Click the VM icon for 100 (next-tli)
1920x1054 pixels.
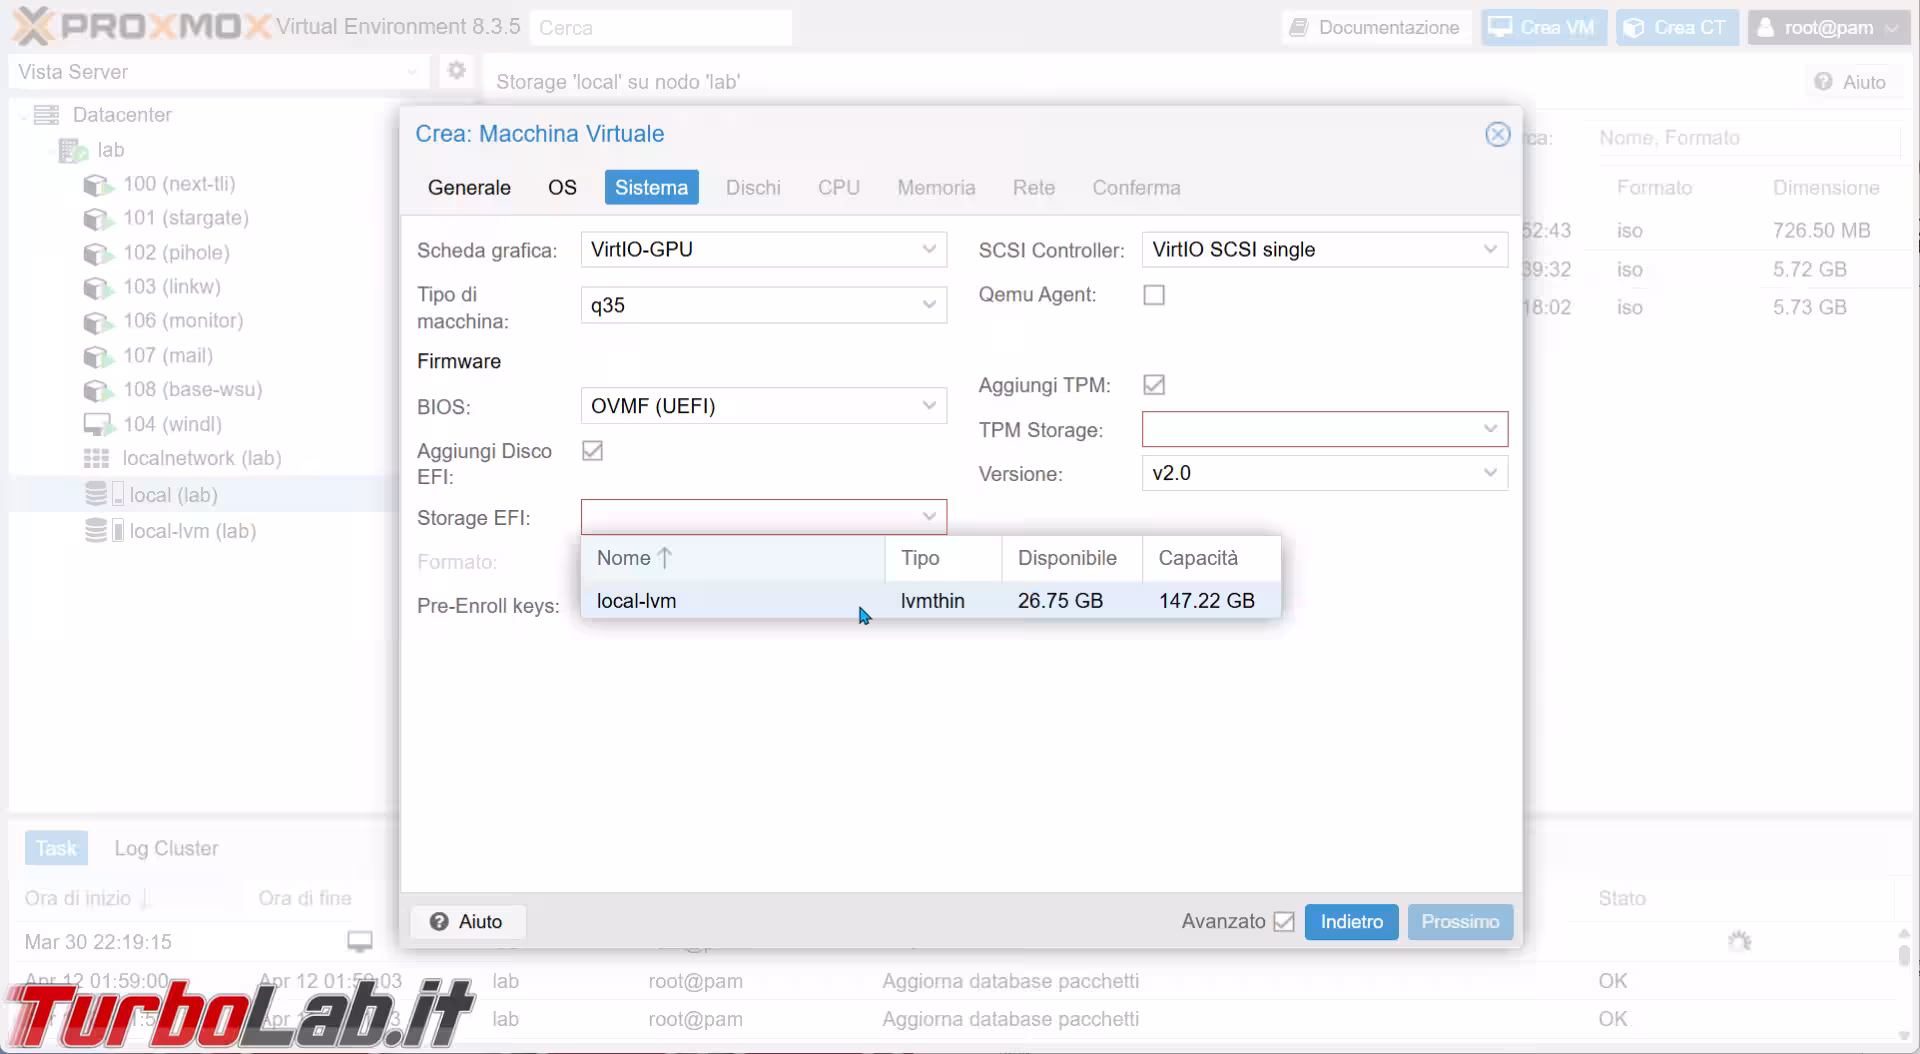pos(97,185)
